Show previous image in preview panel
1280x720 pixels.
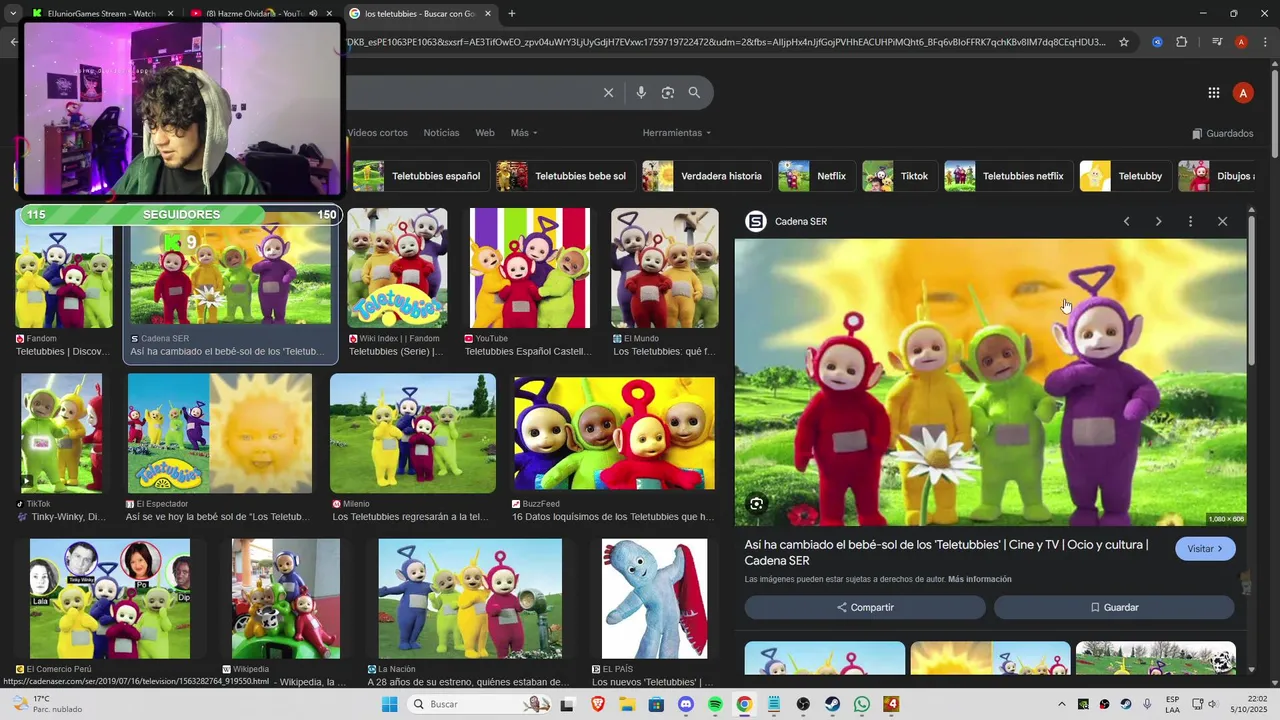[x=1126, y=221]
